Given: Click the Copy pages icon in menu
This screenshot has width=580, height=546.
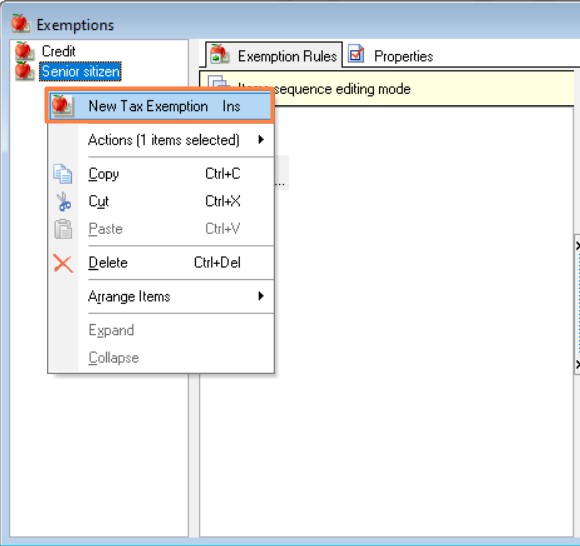Looking at the screenshot, I should click(63, 174).
